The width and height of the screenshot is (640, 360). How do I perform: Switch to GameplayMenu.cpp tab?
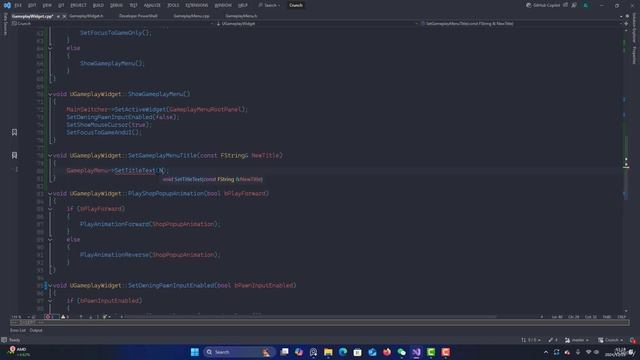(191, 16)
